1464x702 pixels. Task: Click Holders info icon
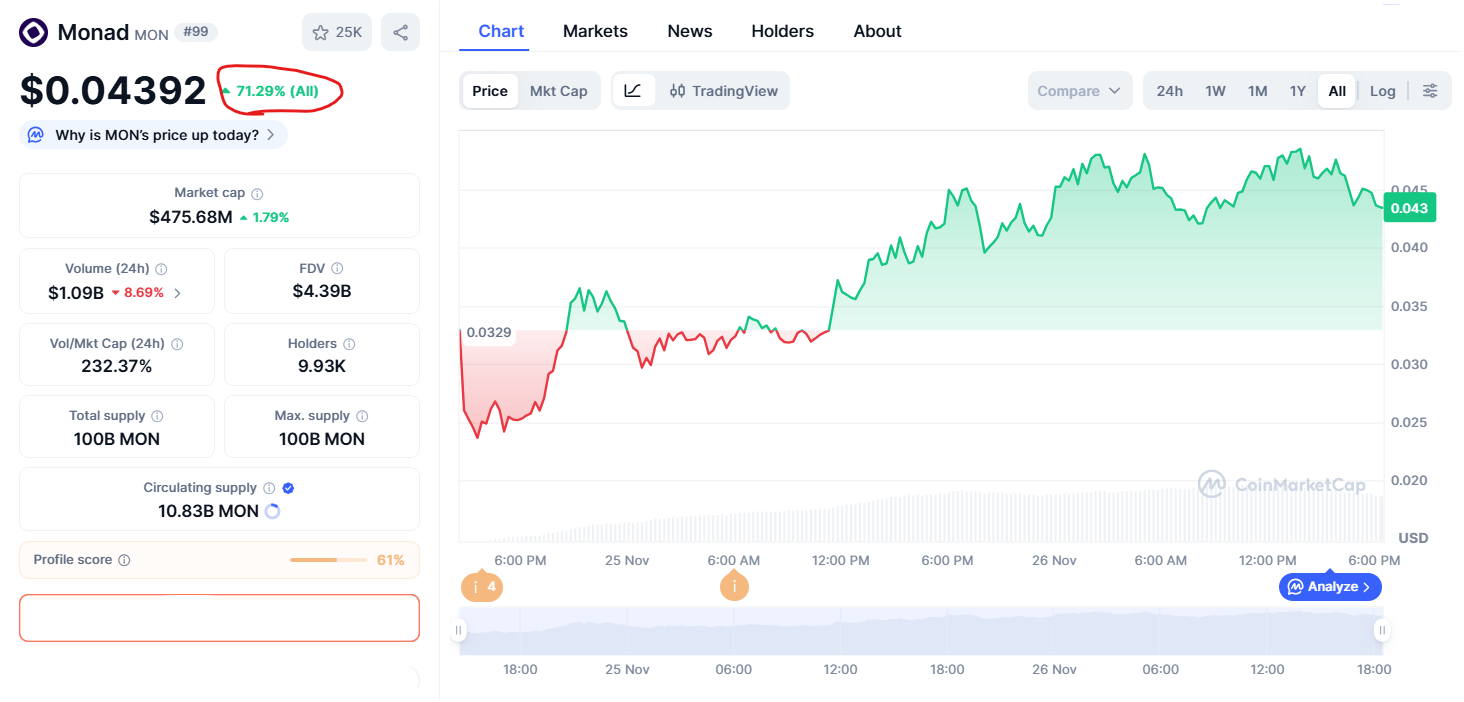(349, 344)
